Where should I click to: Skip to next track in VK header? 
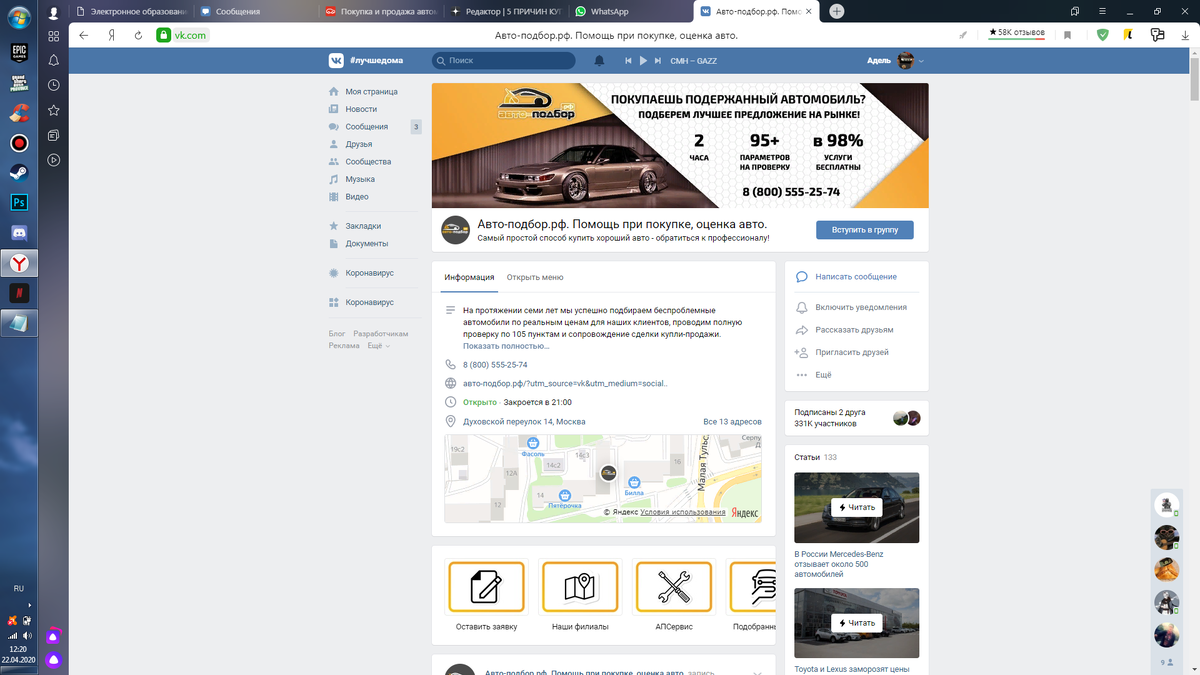click(x=657, y=61)
